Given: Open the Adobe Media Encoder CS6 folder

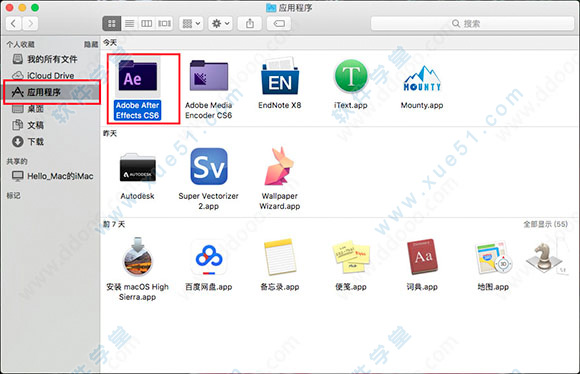Looking at the screenshot, I should 209,76.
